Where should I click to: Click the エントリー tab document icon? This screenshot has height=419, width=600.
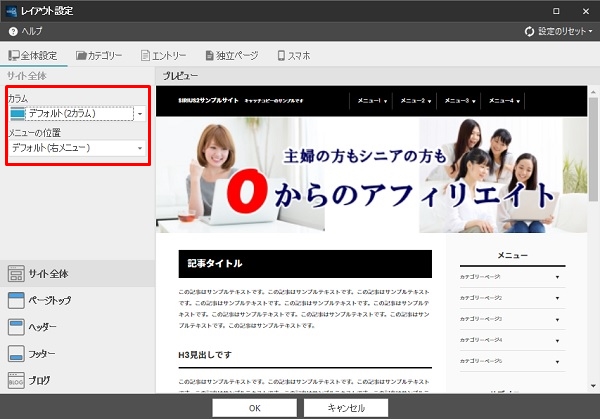pos(145,55)
